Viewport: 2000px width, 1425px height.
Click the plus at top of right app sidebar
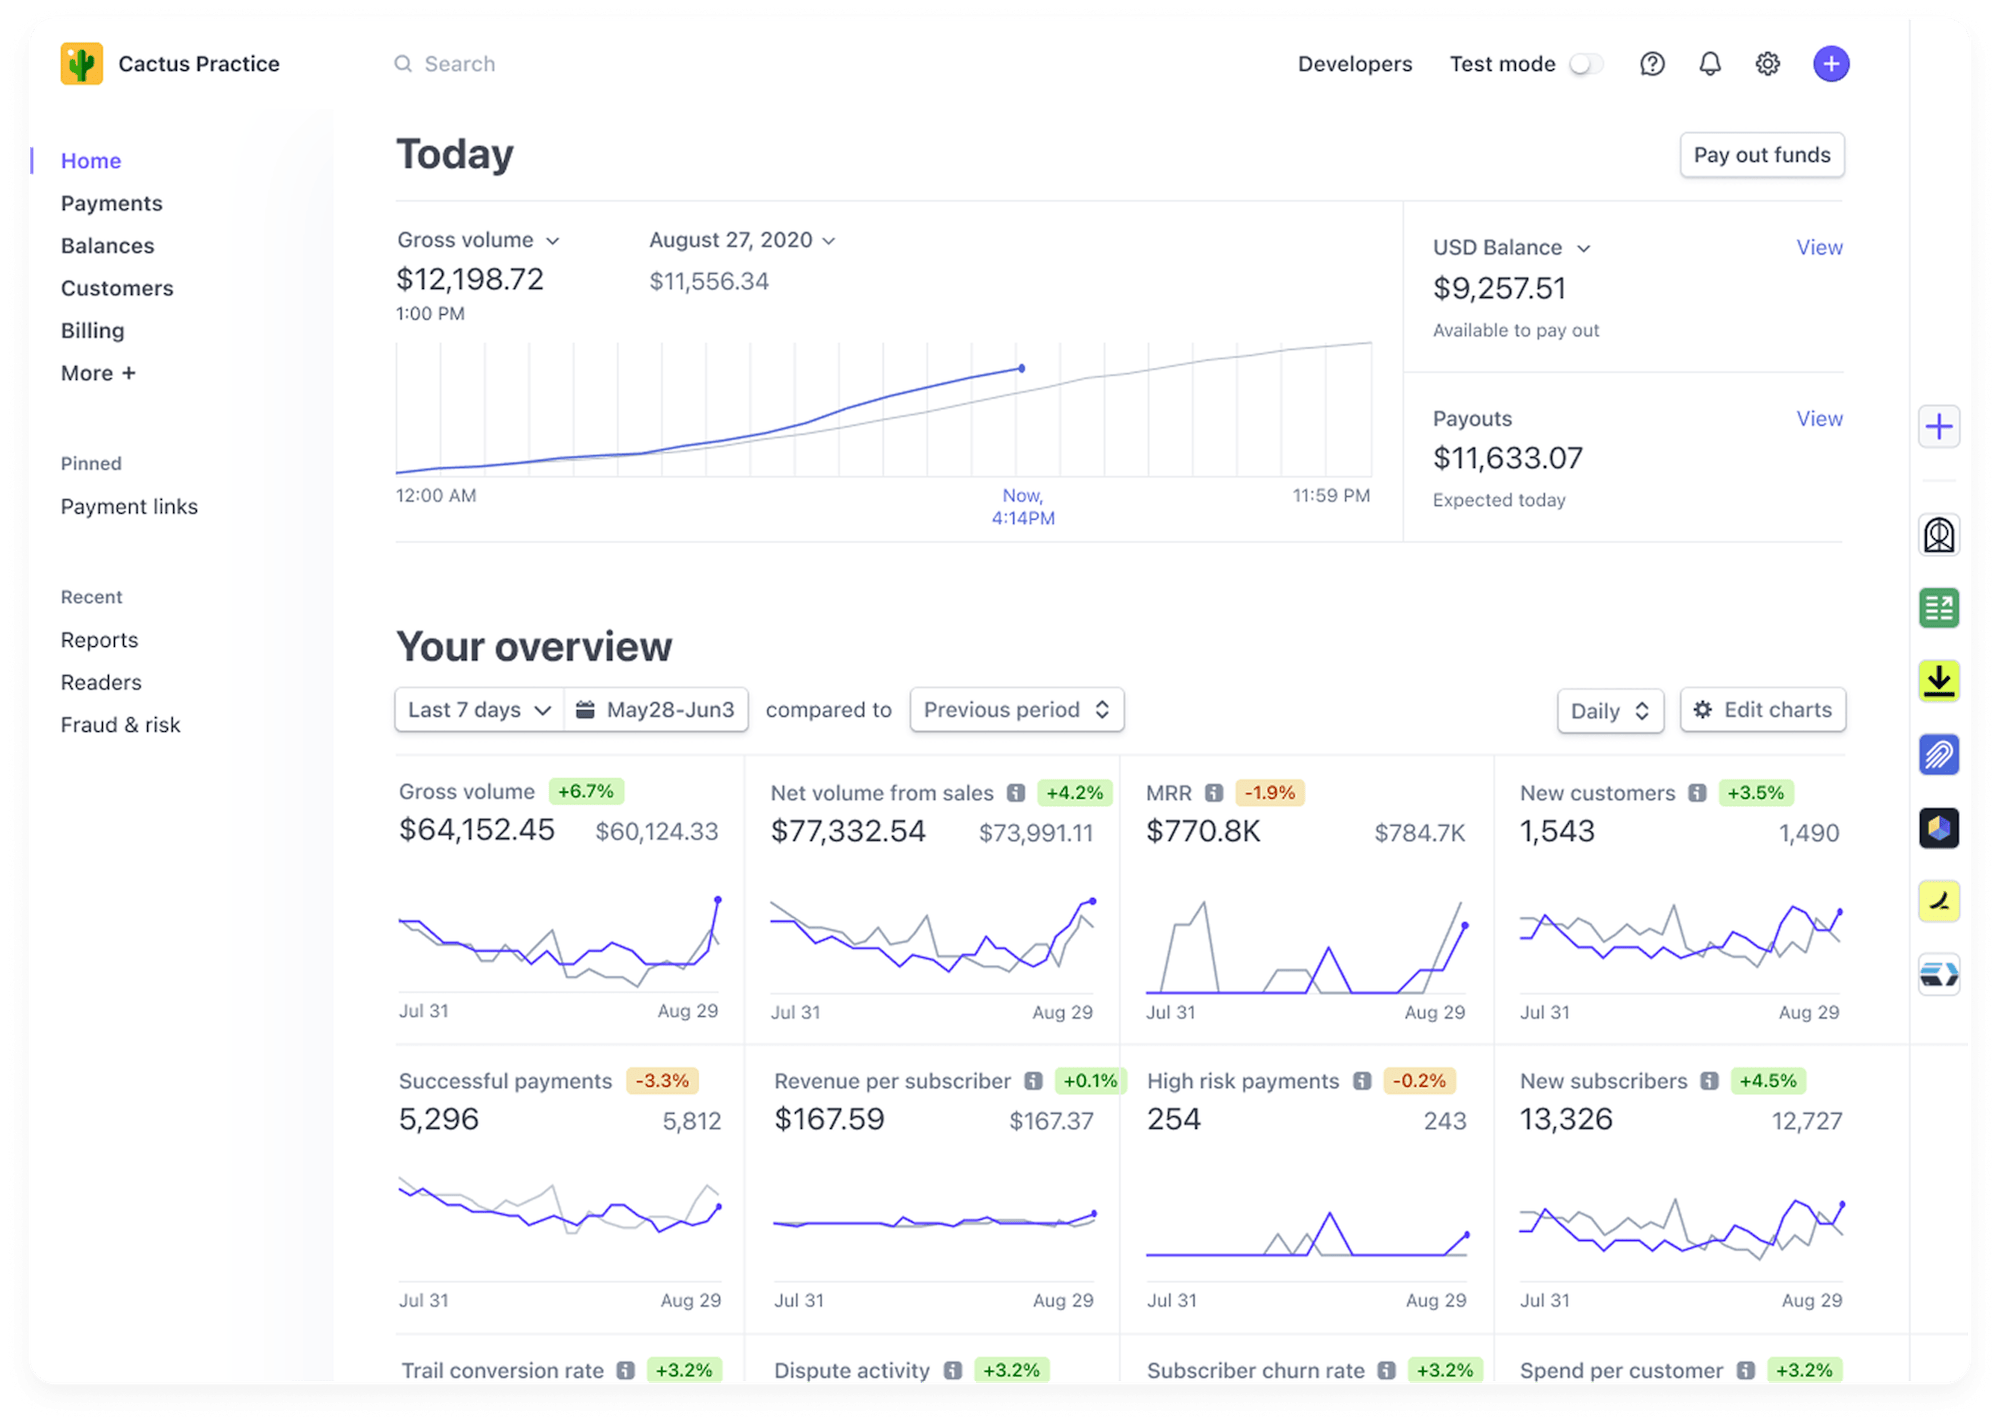point(1939,426)
